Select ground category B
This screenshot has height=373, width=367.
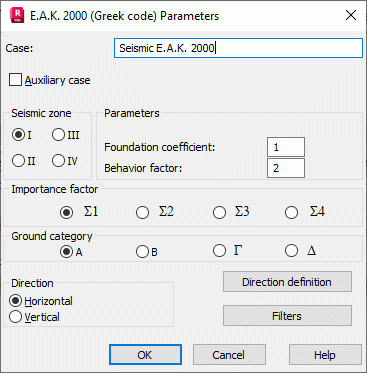143,252
